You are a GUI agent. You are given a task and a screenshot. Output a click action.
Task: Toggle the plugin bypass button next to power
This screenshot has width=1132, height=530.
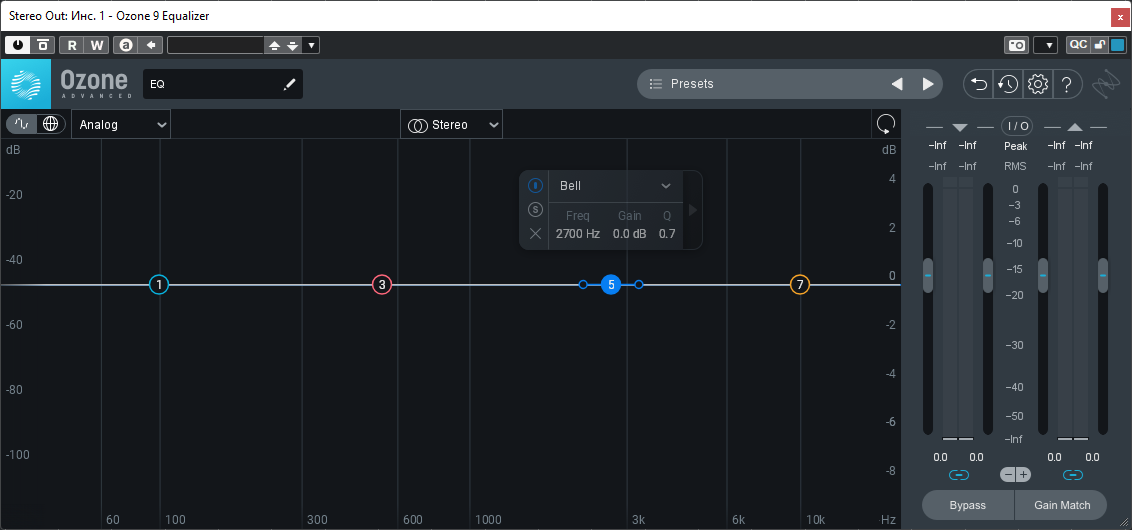click(x=43, y=45)
